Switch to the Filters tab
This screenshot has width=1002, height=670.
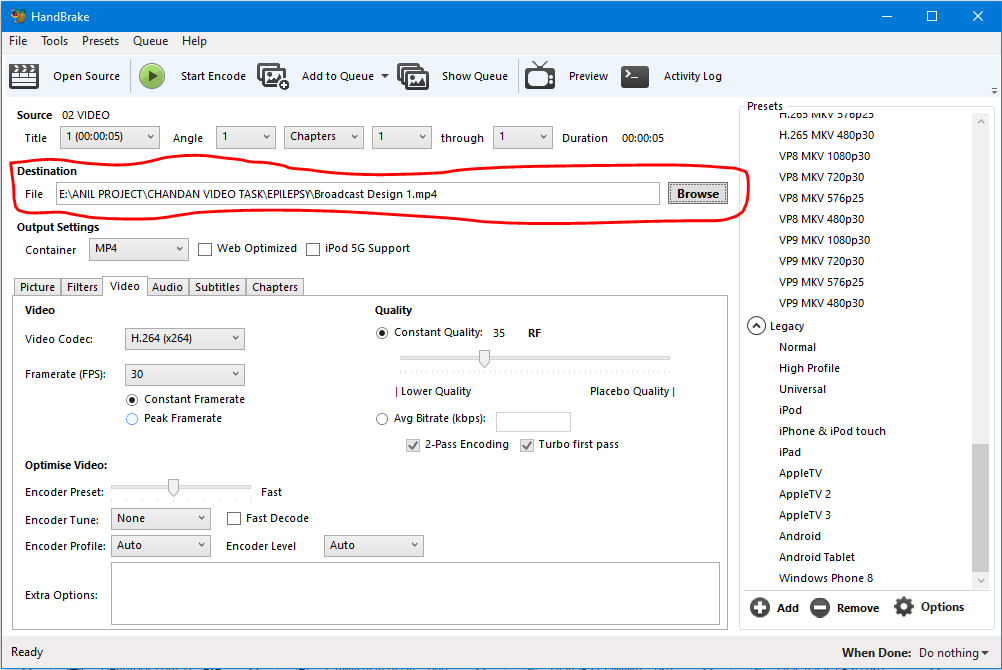pyautogui.click(x=82, y=287)
